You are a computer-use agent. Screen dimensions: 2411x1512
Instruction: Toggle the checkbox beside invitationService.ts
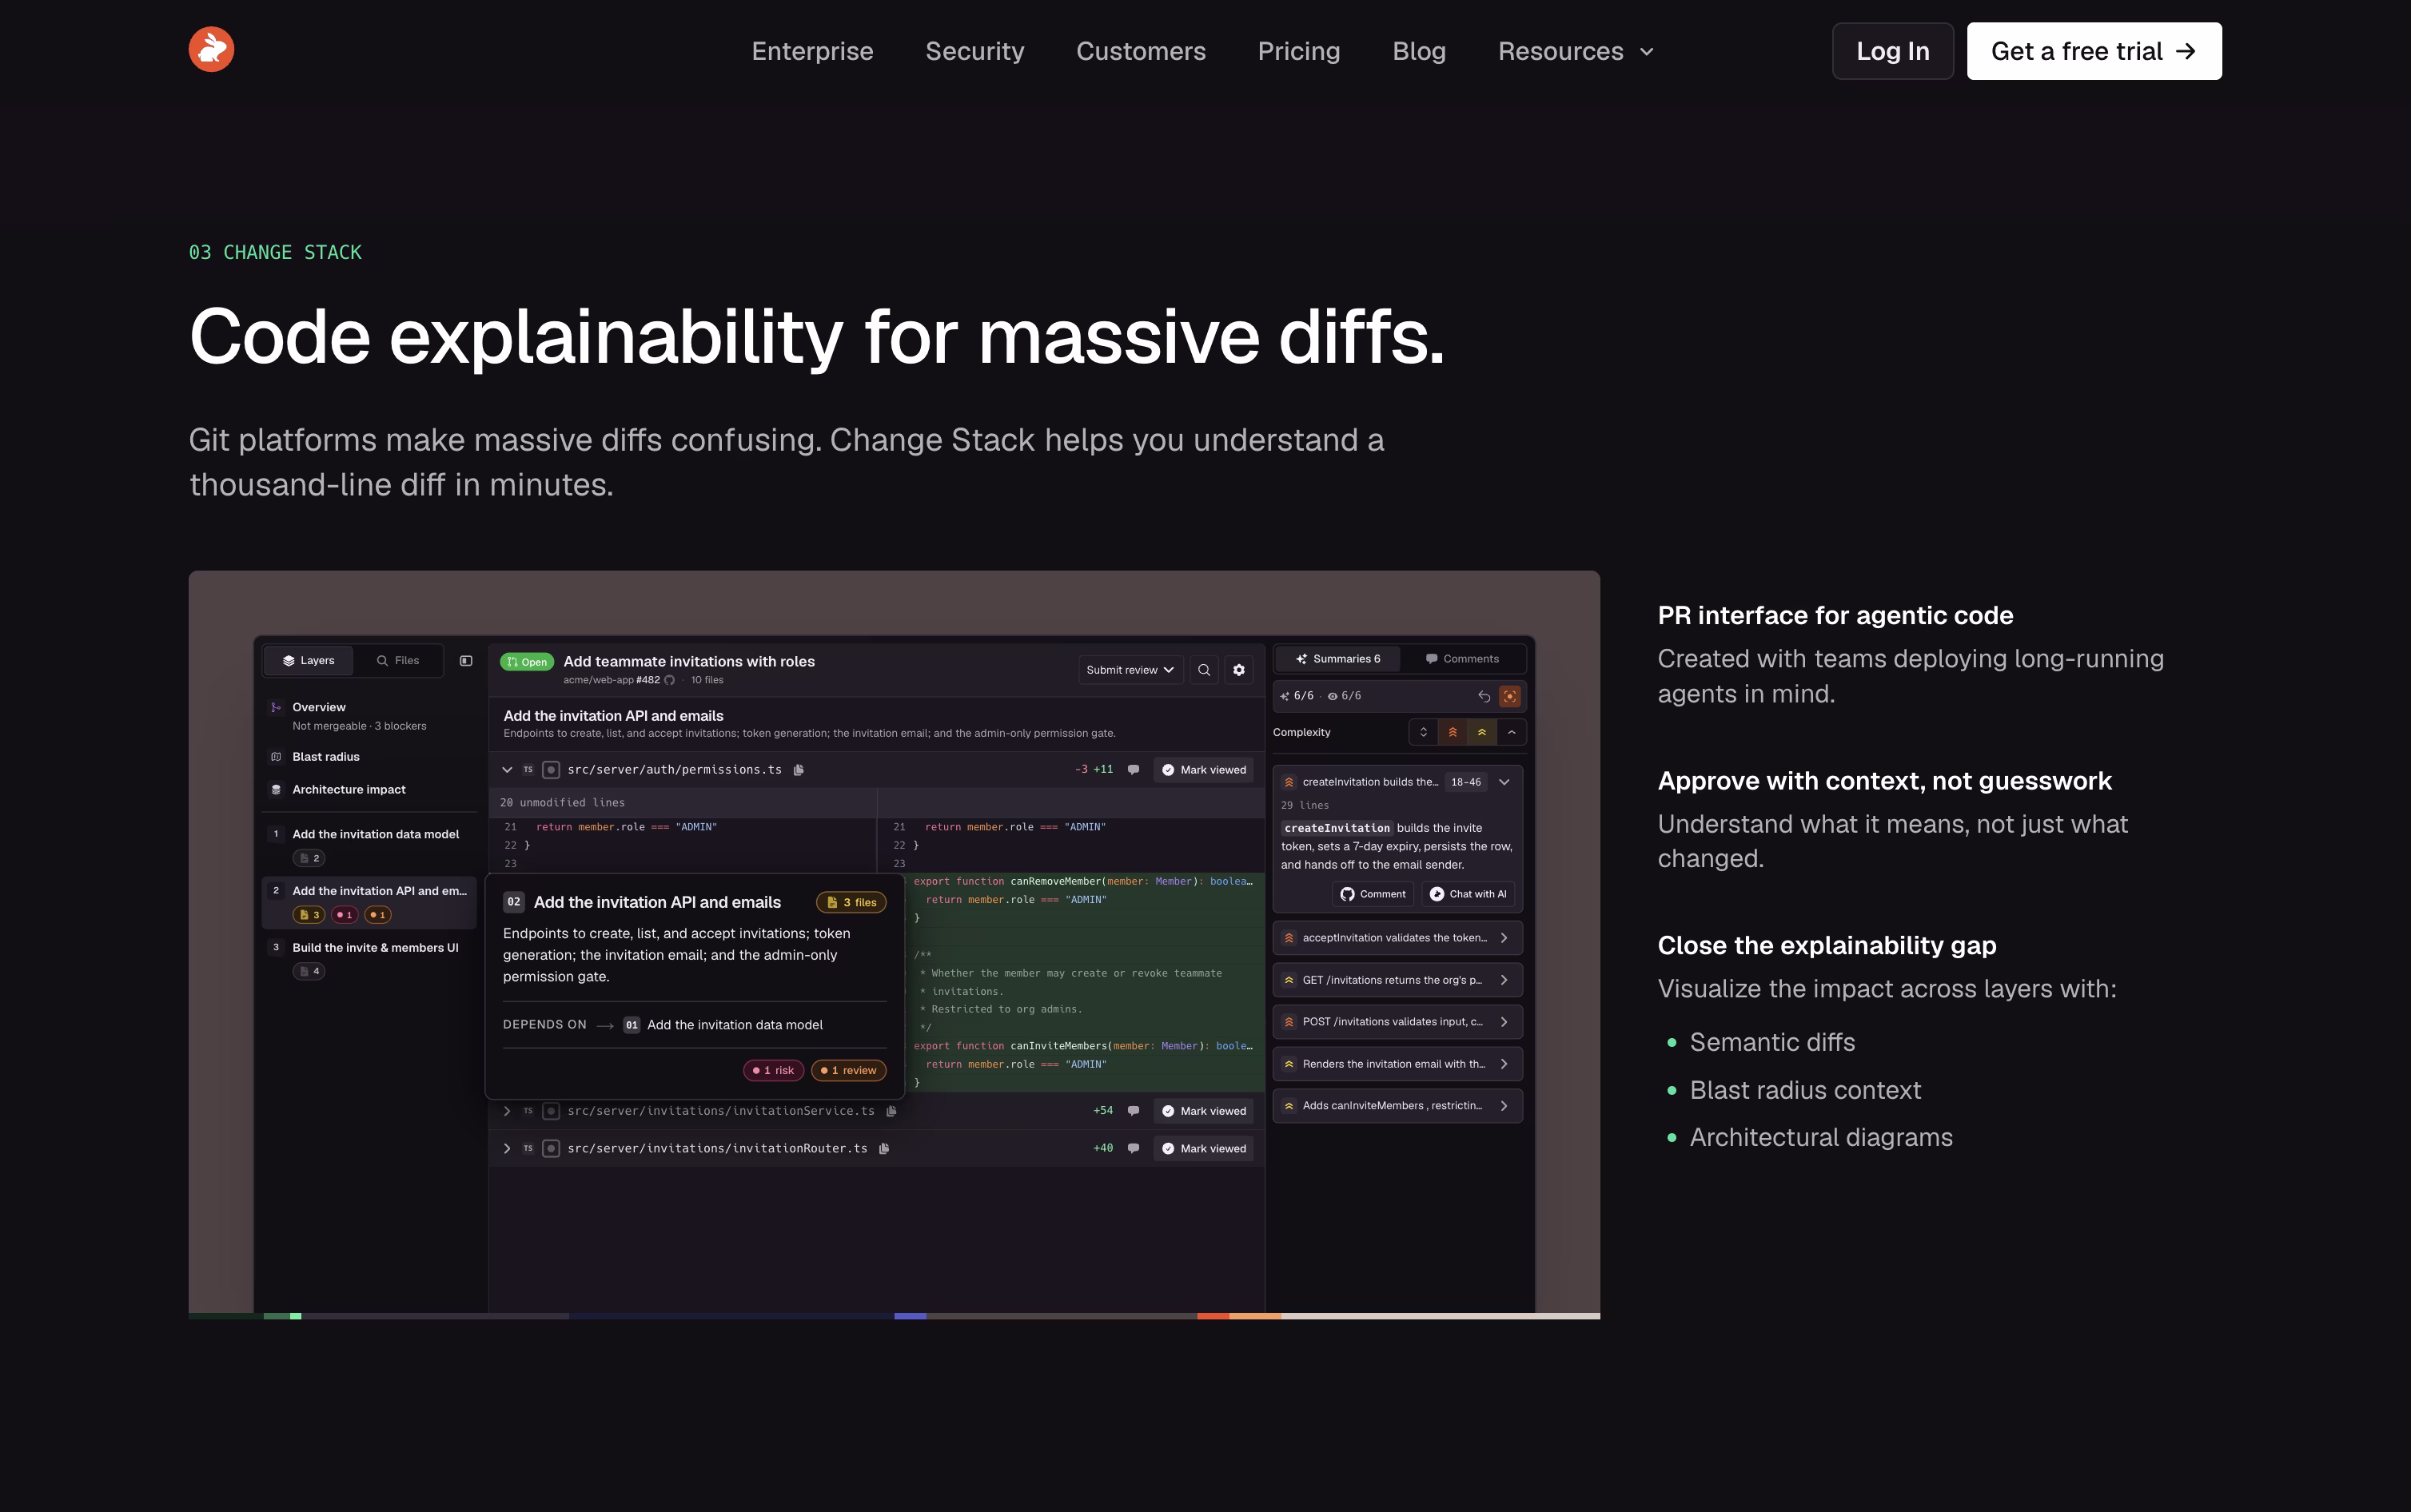(x=550, y=1111)
